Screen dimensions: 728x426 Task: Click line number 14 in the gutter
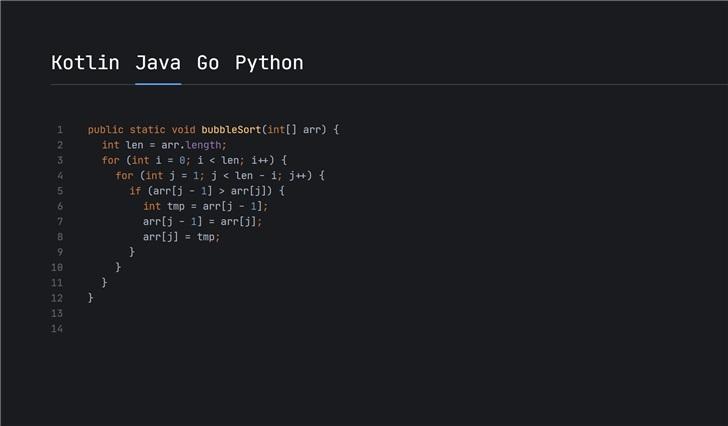[57, 329]
